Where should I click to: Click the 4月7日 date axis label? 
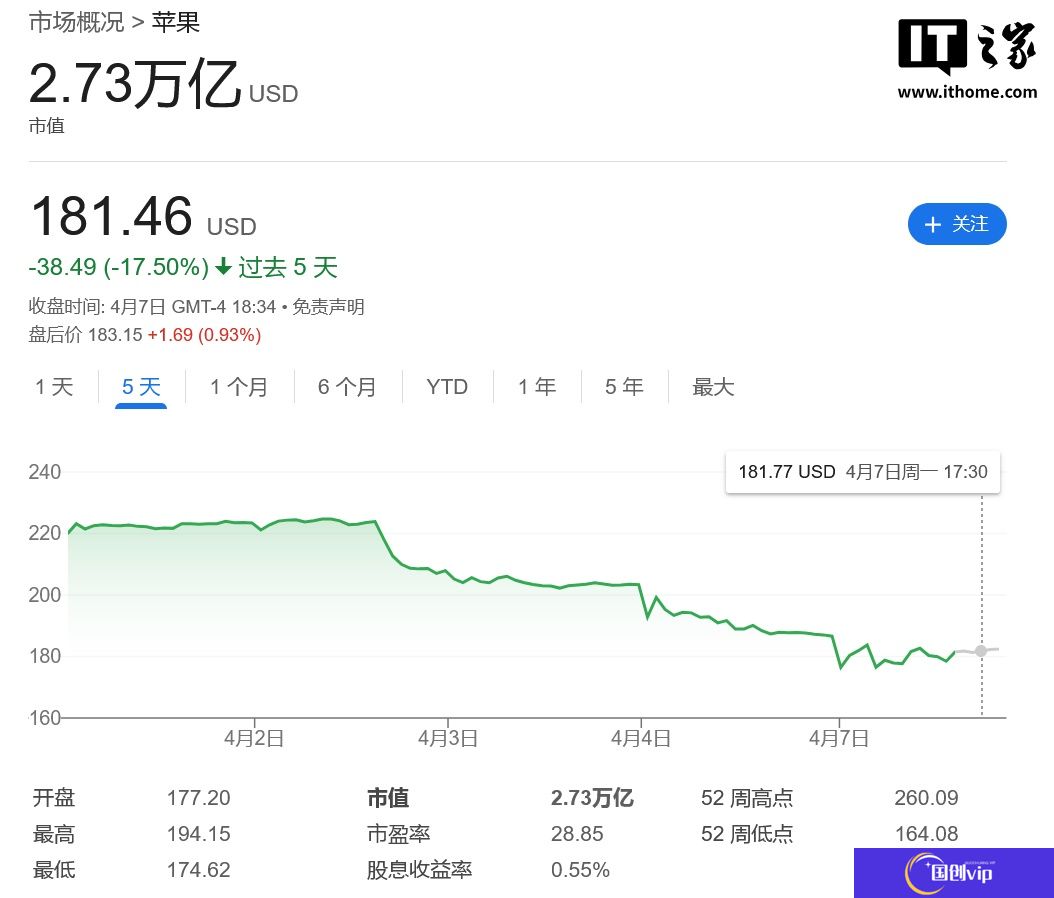pyautogui.click(x=839, y=738)
